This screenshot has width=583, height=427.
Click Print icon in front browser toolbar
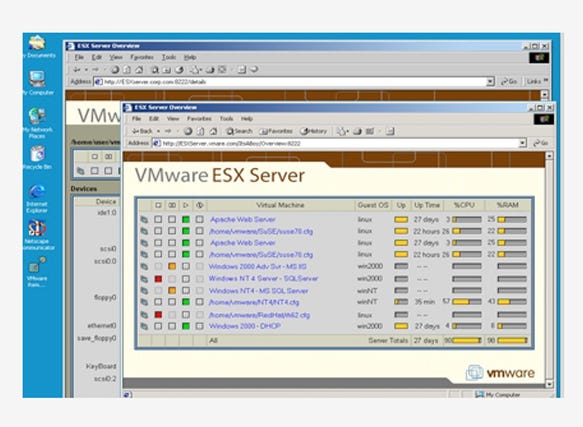coord(358,131)
